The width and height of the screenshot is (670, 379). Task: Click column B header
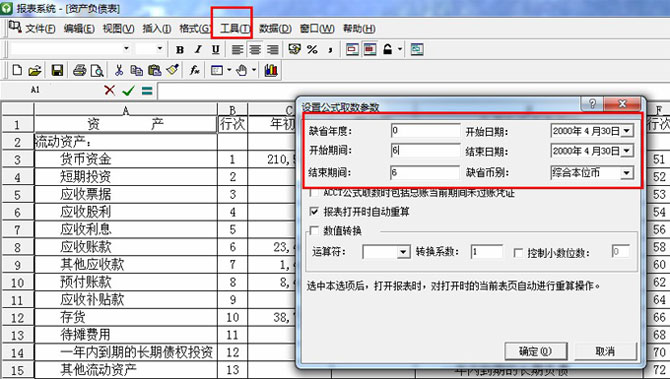[232, 109]
